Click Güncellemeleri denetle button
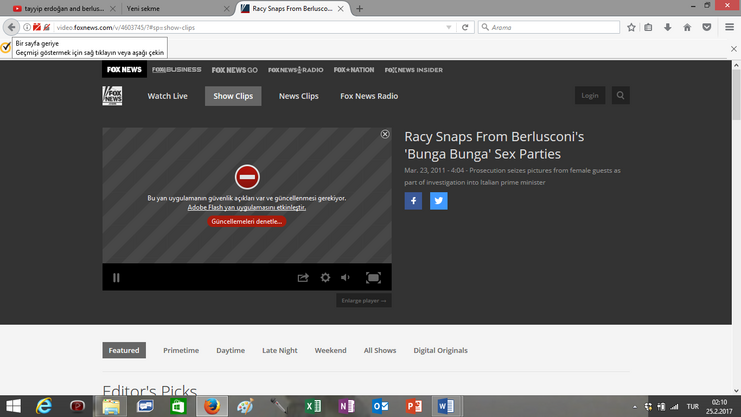 pyautogui.click(x=247, y=221)
